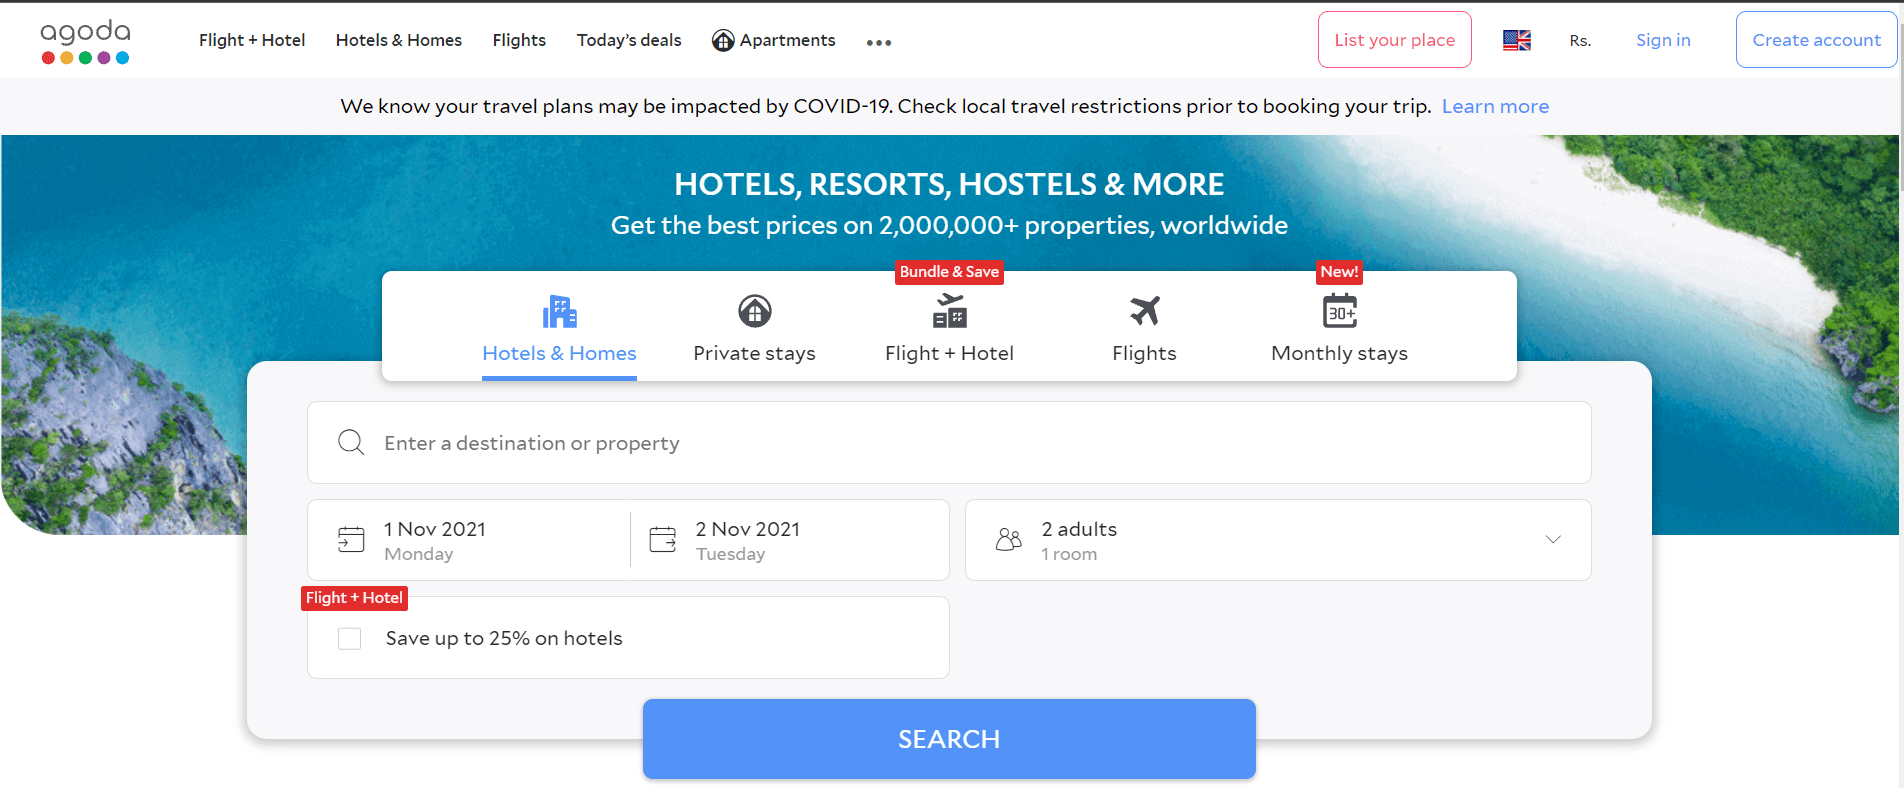Open the check-in date 1 Nov 2021
Viewport: 1904px width, 788px height.
point(468,540)
